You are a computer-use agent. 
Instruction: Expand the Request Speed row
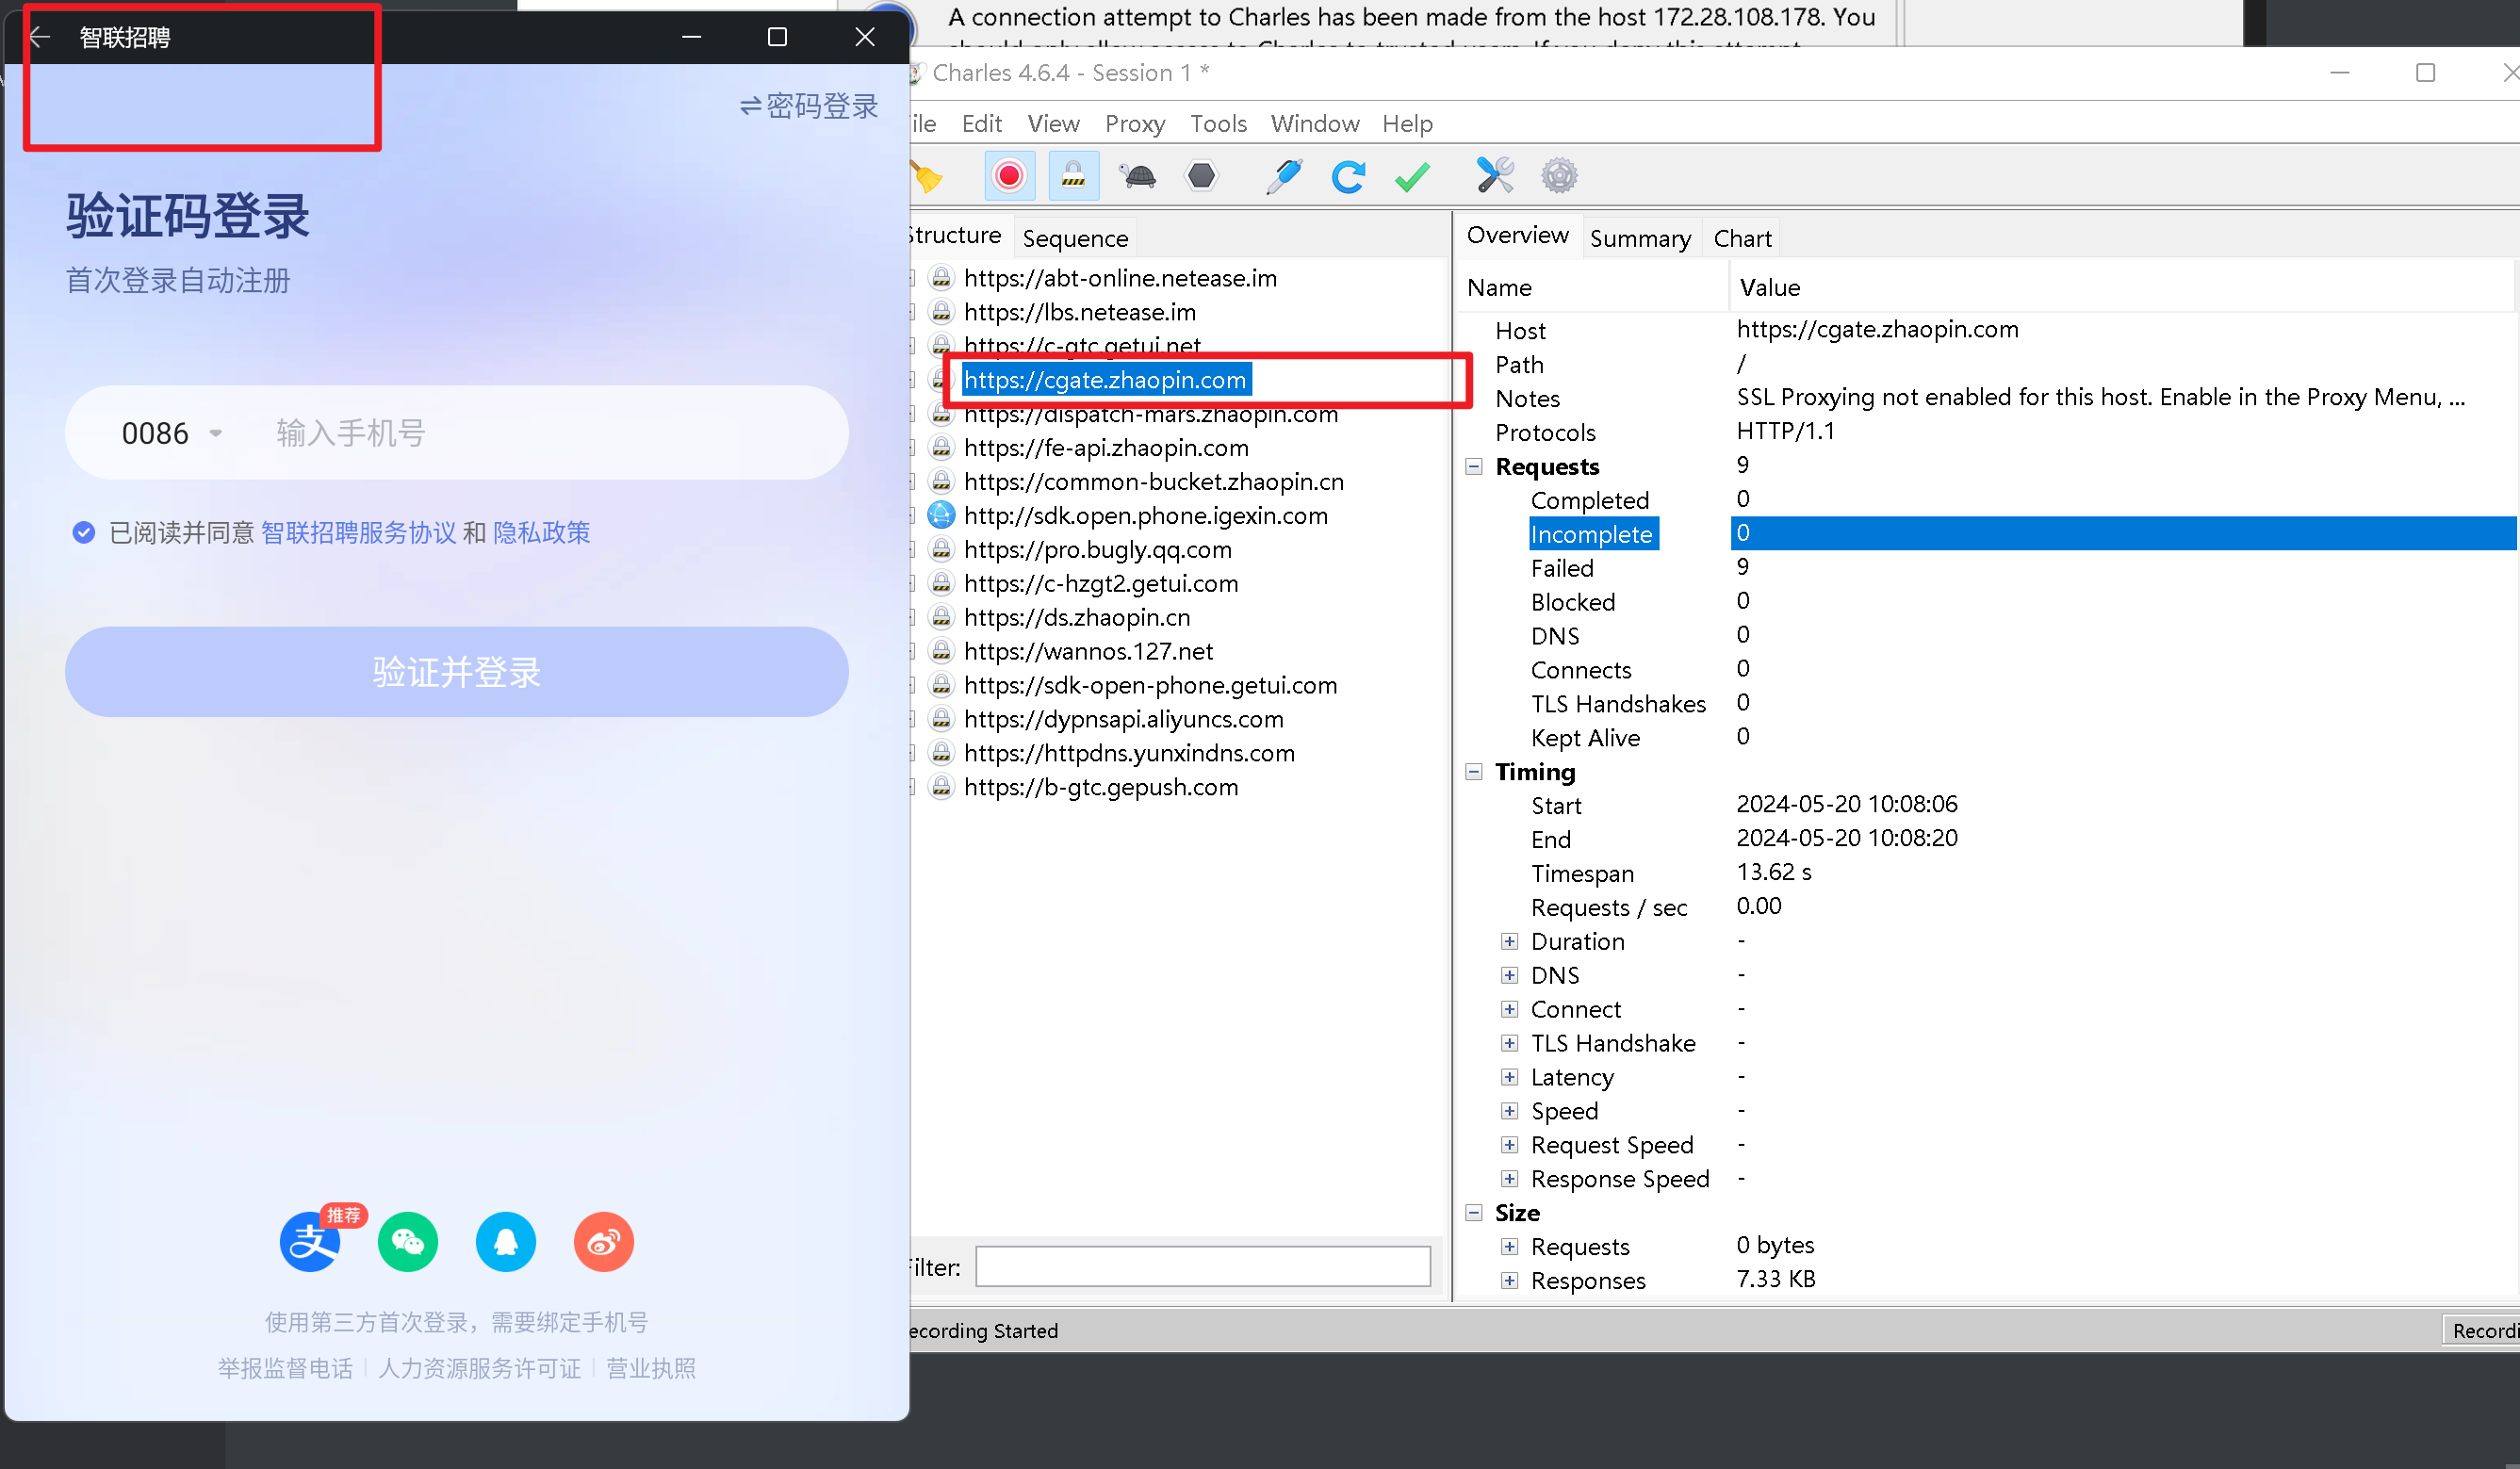(x=1509, y=1144)
